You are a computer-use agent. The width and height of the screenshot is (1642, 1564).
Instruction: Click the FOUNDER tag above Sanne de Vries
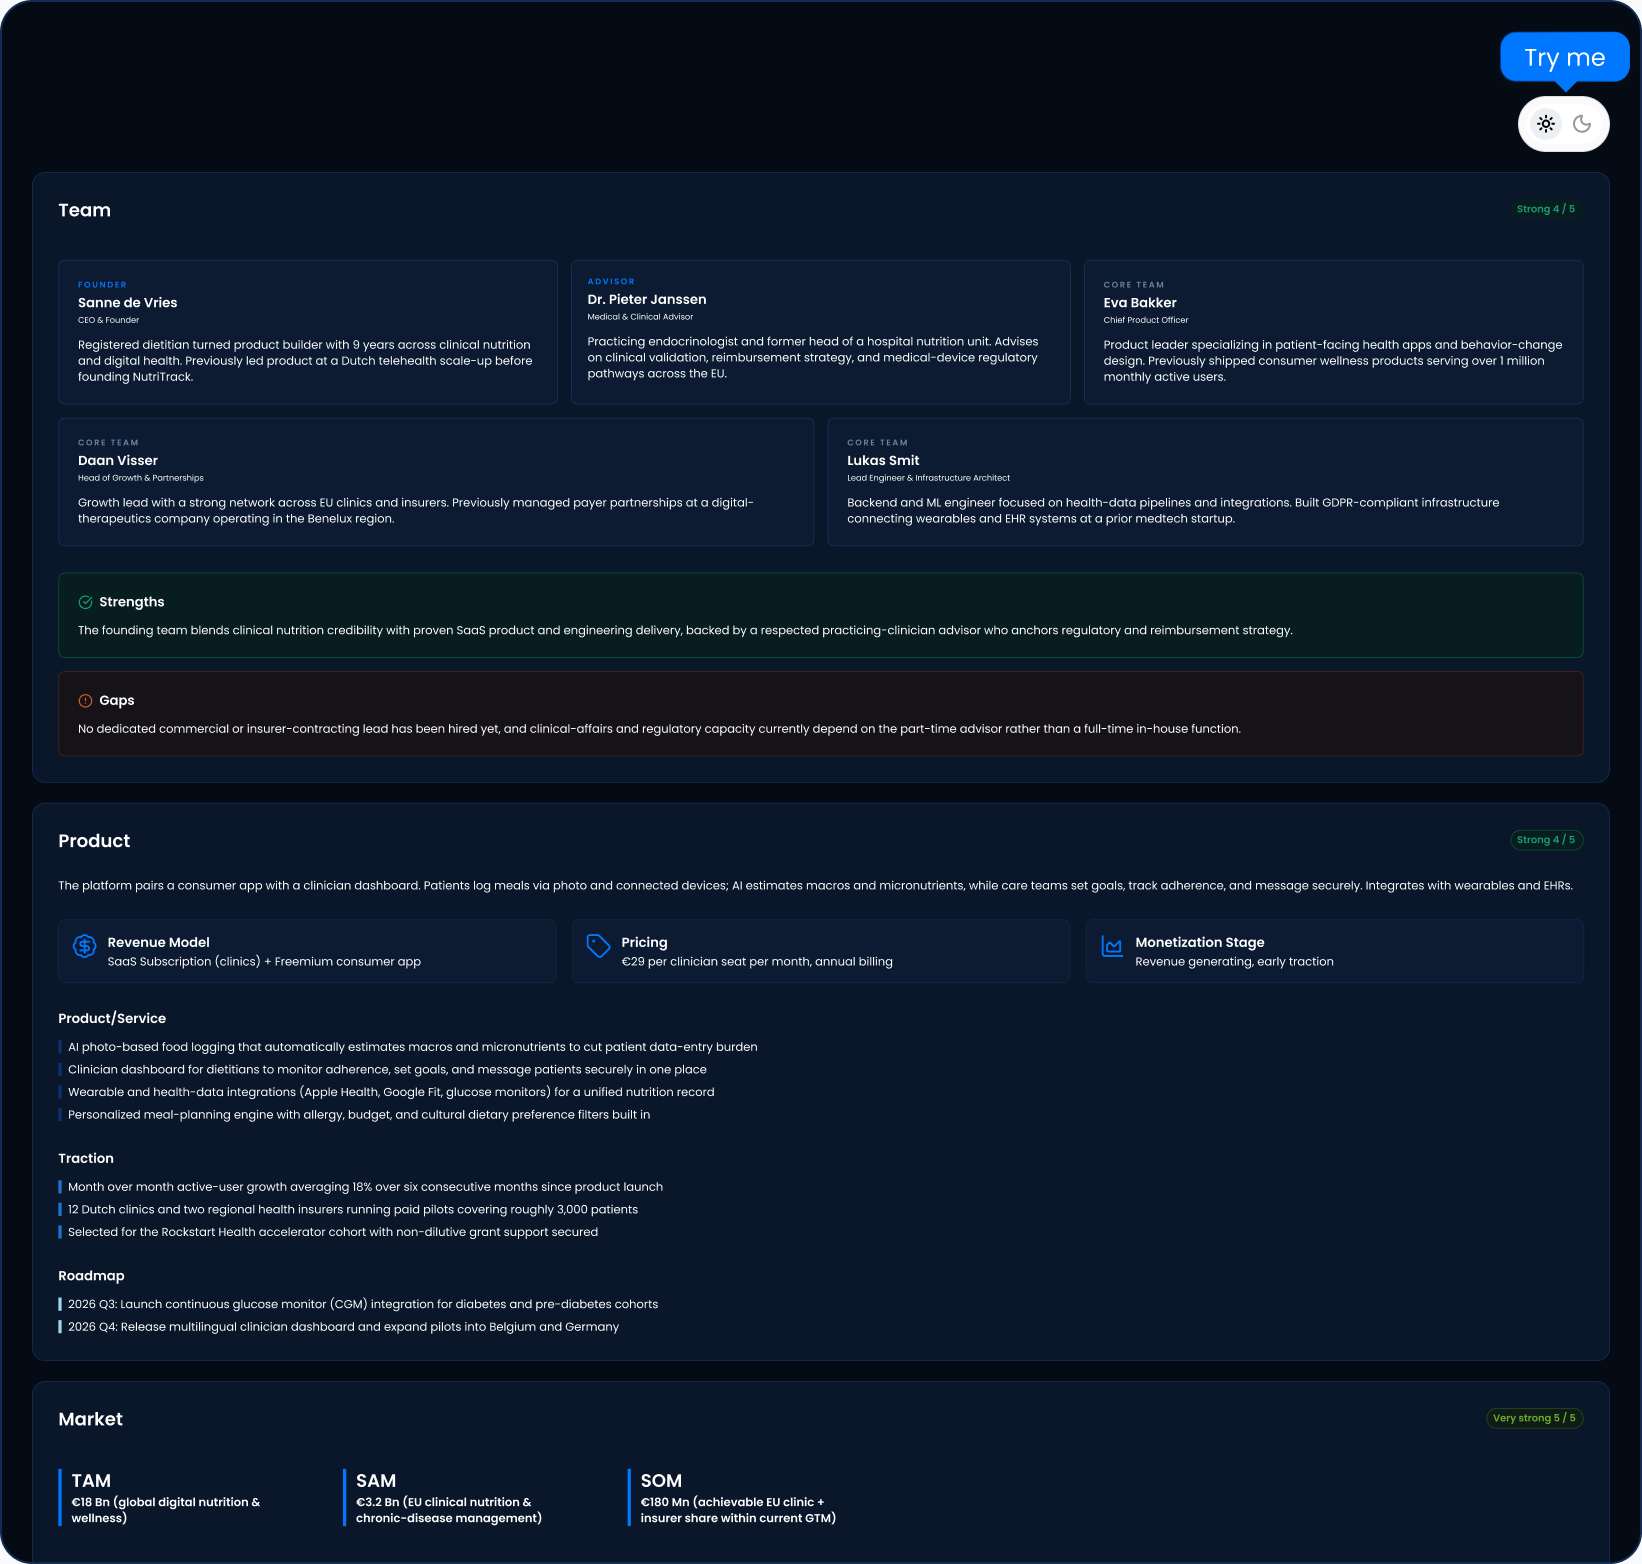click(x=102, y=285)
